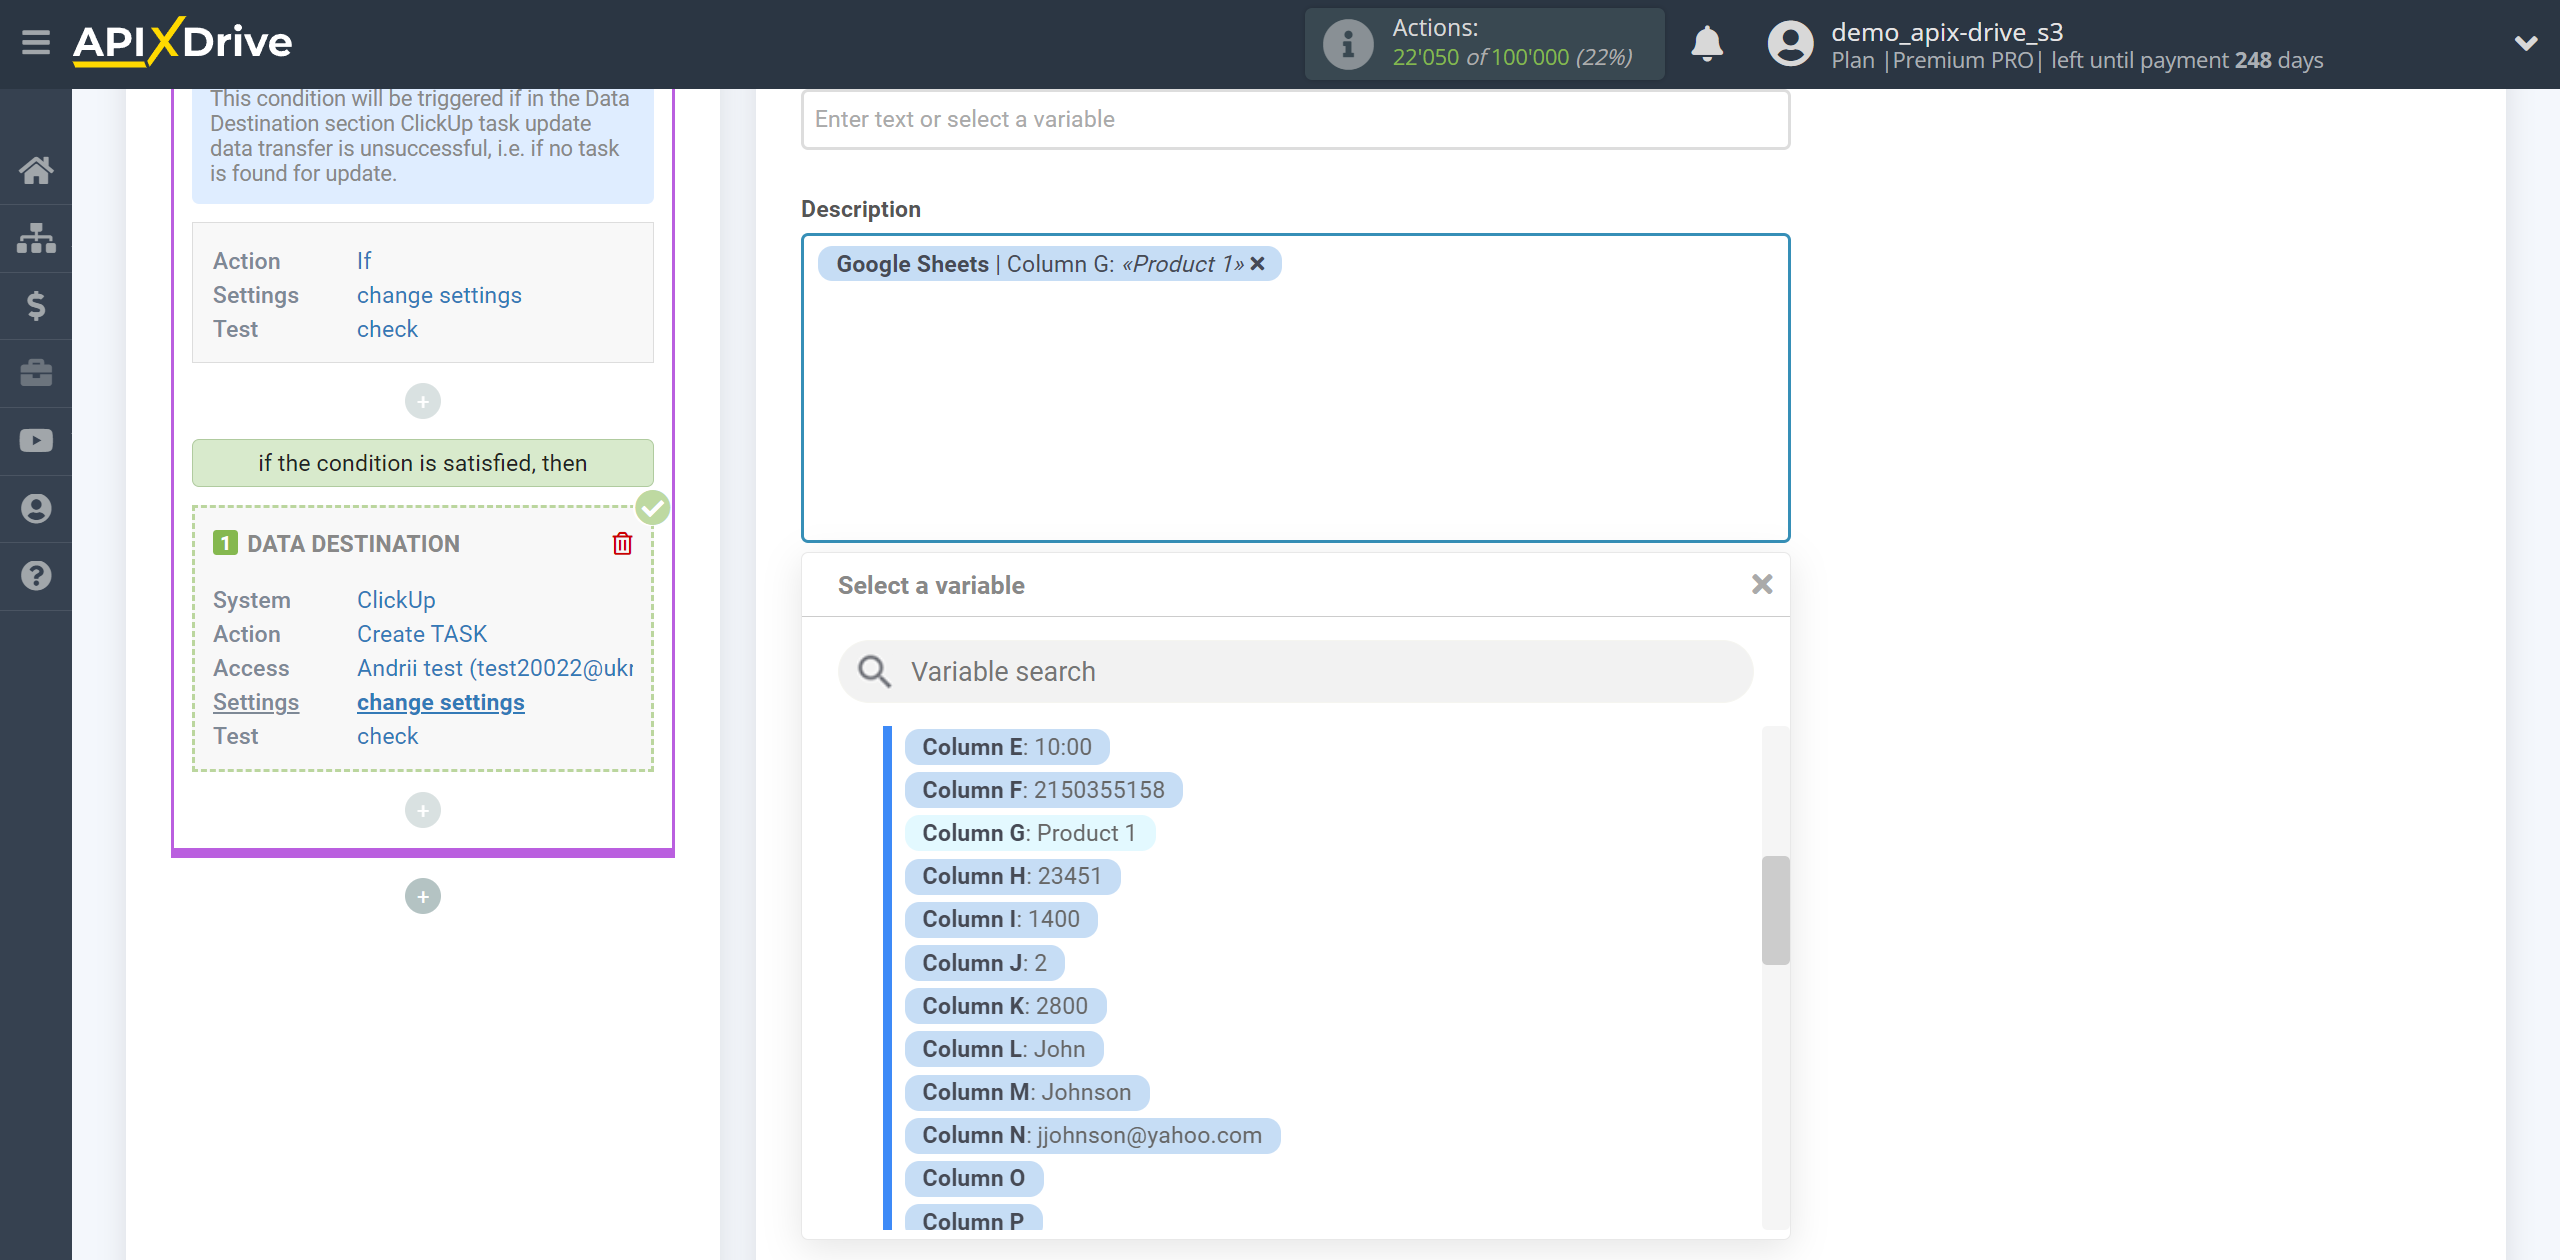Click the demo_apix-drive_s3 username
2560x1260 pixels.
coord(1947,32)
